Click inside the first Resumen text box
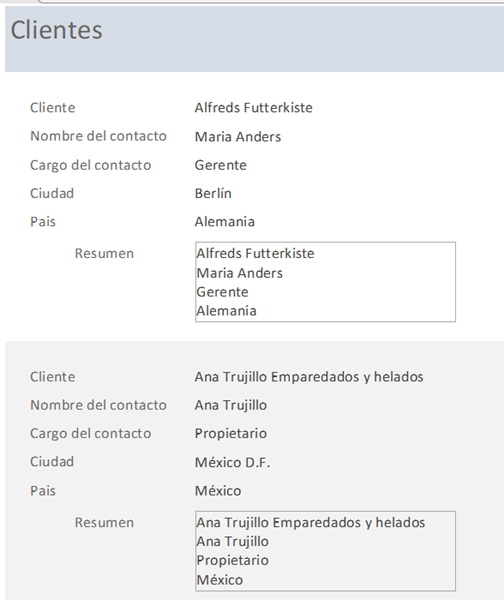The image size is (504, 600). click(x=325, y=282)
